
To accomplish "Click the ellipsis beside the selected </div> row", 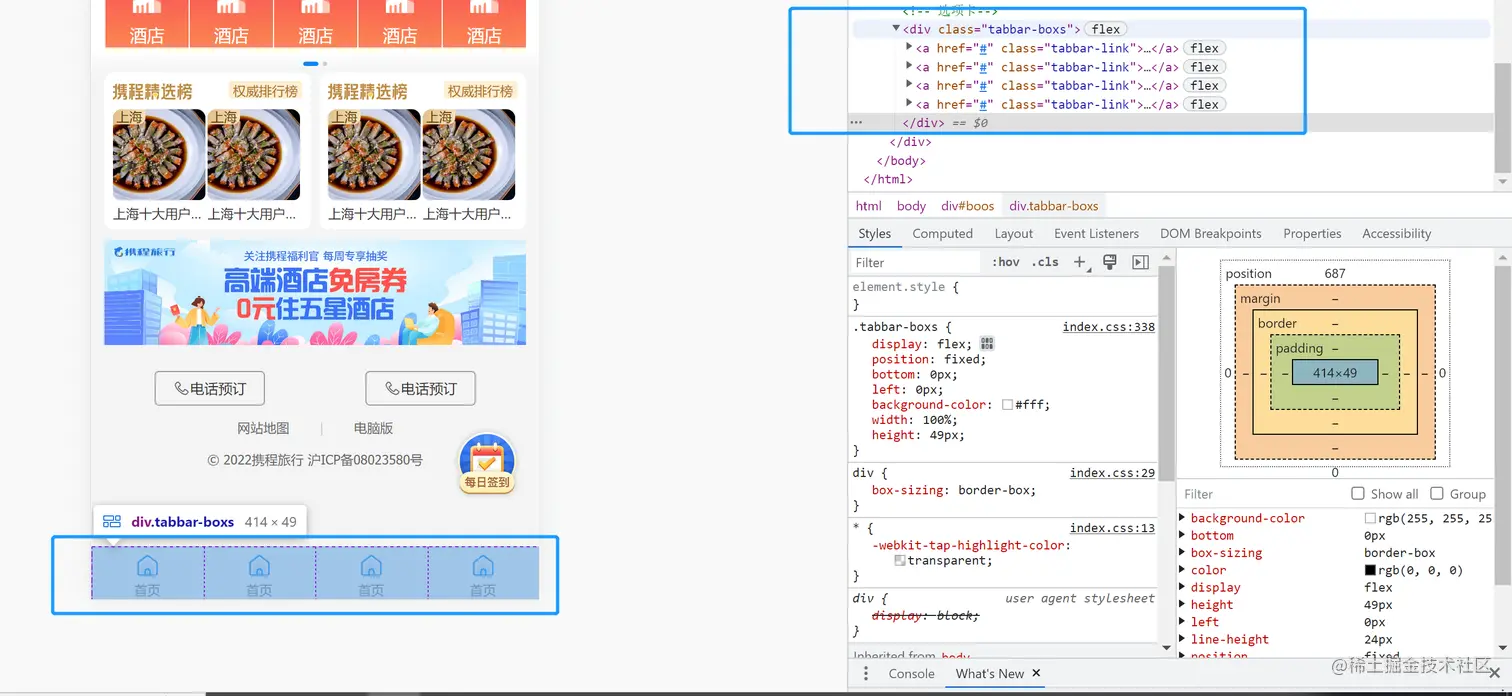I will [856, 123].
